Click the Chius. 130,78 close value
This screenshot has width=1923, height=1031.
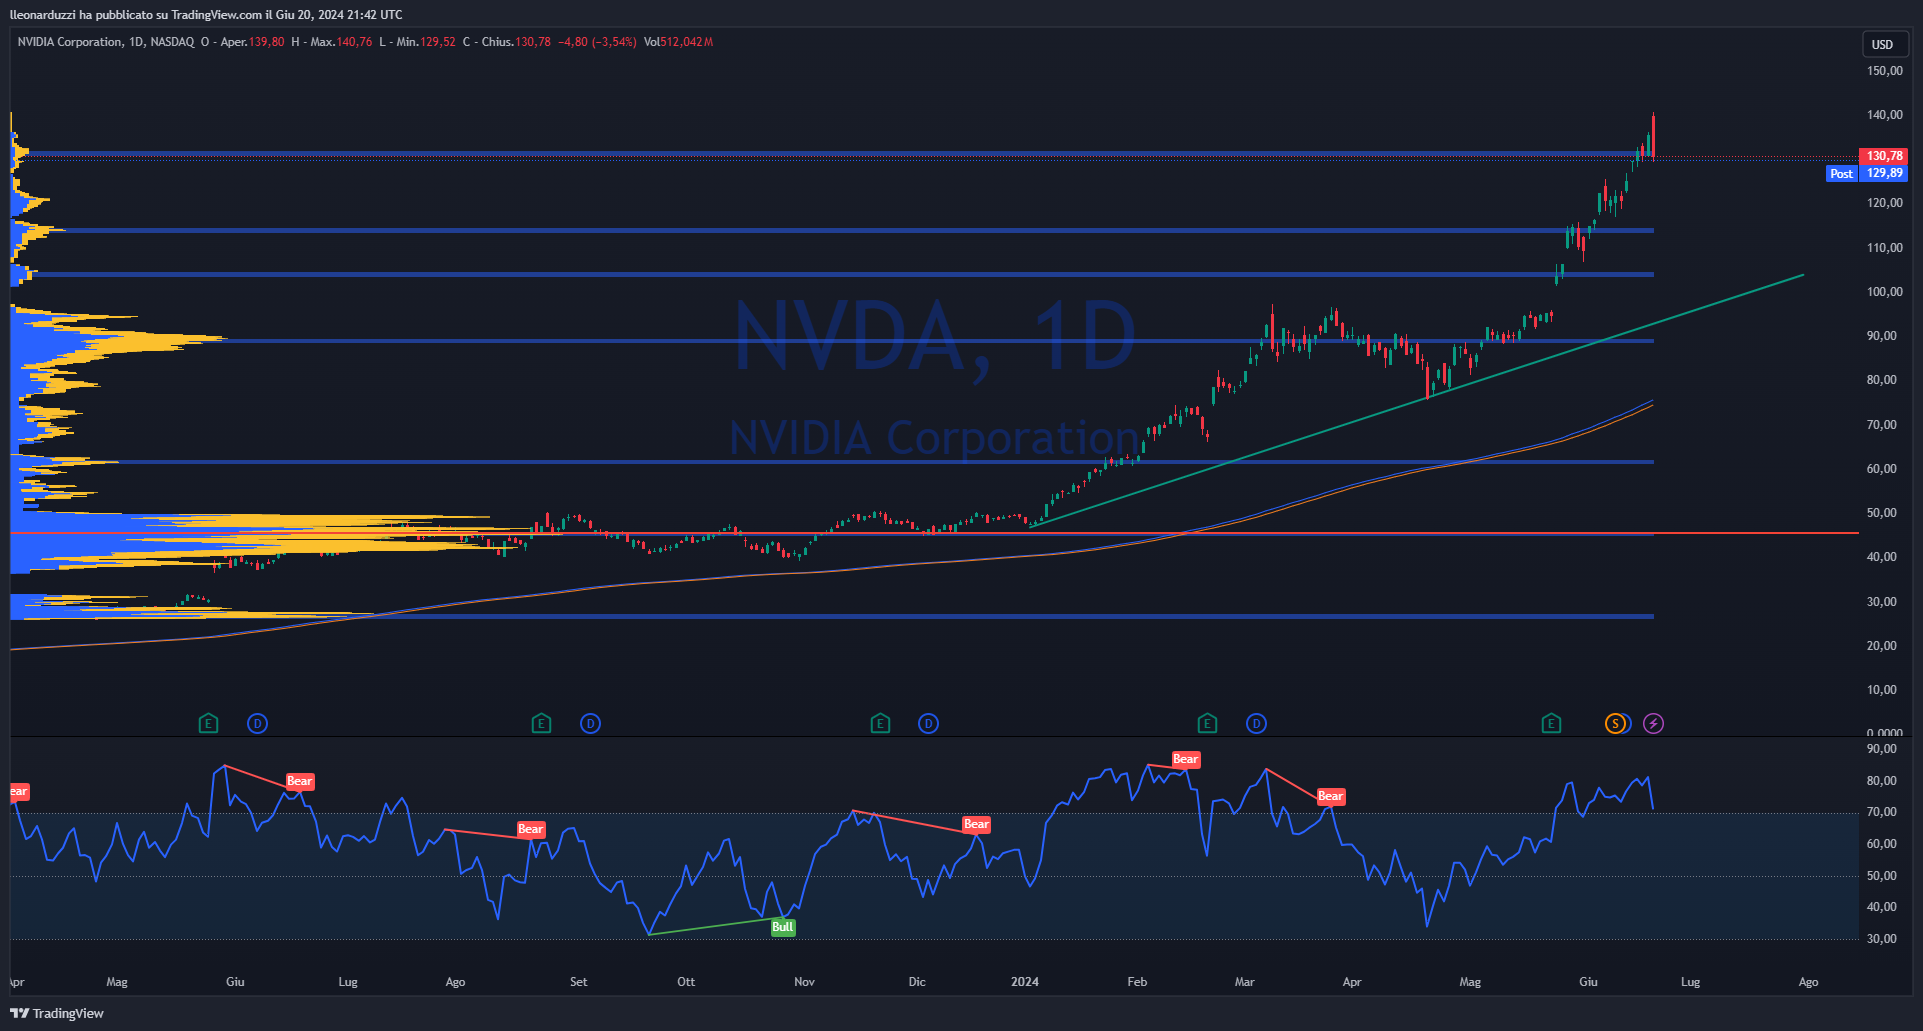click(516, 42)
